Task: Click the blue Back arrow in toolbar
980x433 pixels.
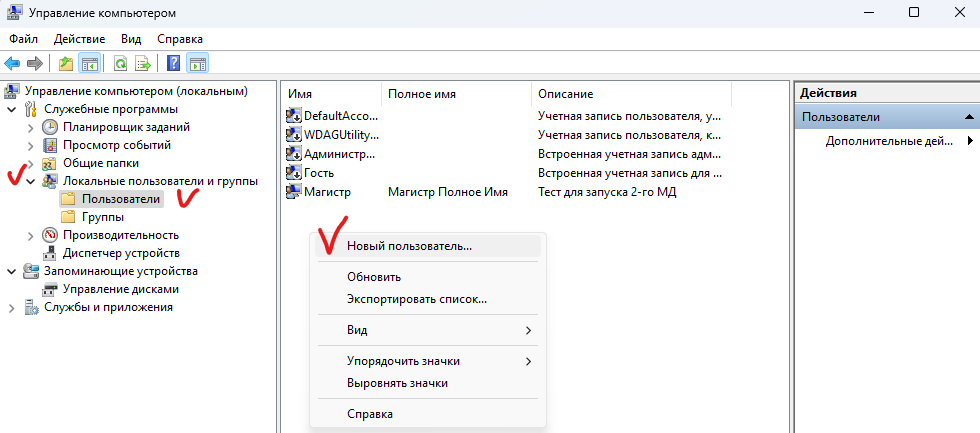Action: tap(13, 63)
